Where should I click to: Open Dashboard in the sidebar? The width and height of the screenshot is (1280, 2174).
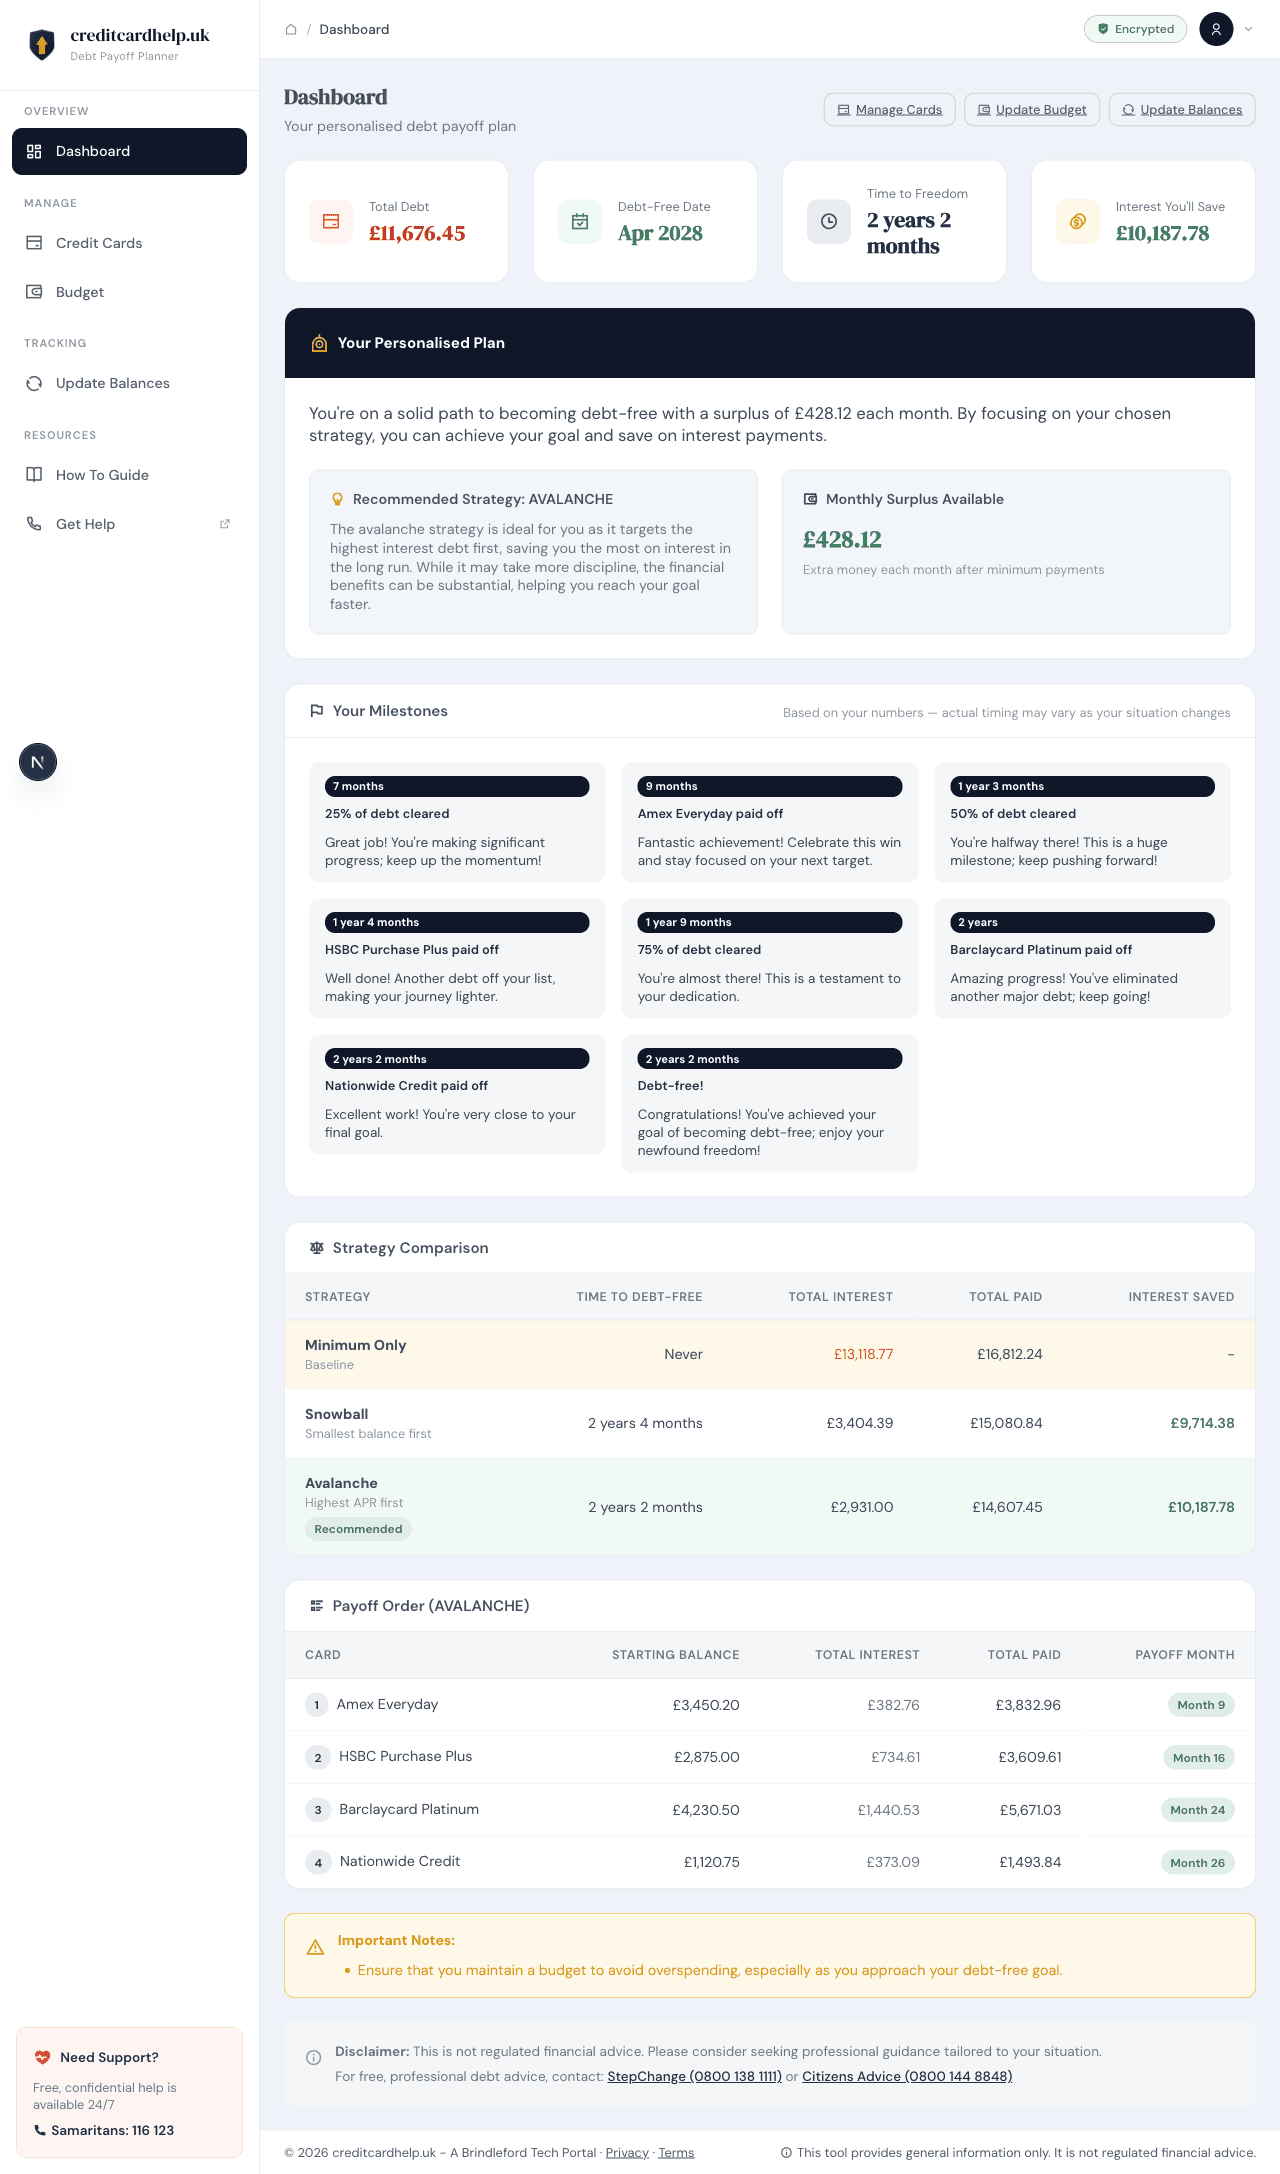point(129,151)
